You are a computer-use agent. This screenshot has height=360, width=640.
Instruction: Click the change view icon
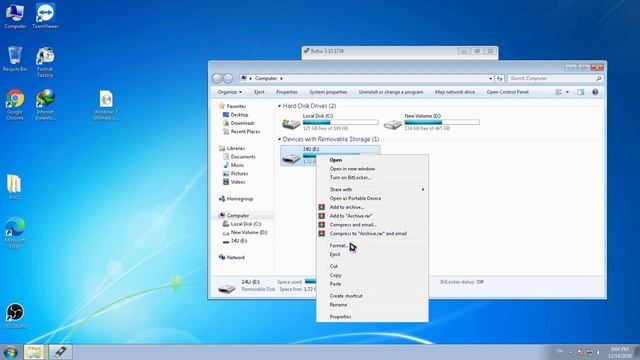(559, 92)
